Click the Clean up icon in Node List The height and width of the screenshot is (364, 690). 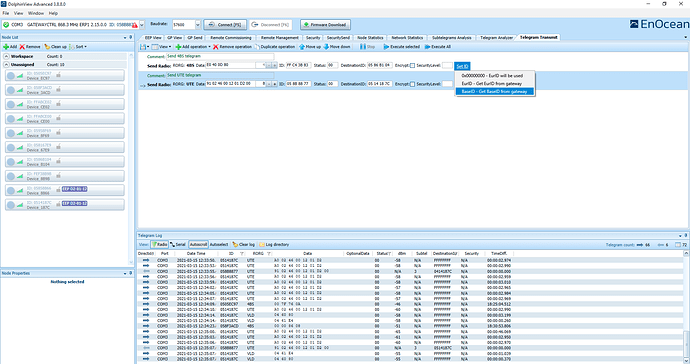(47, 47)
